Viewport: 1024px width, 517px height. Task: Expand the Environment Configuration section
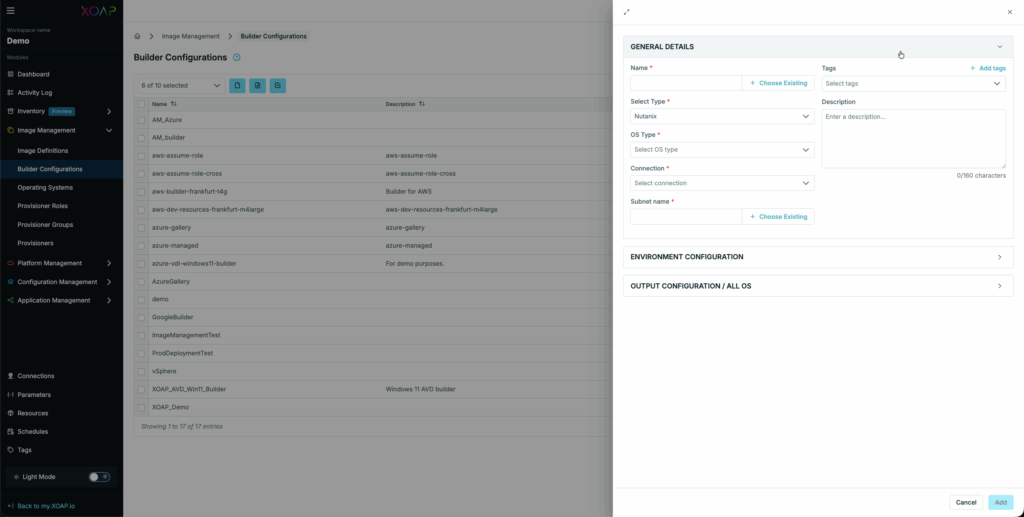coord(817,257)
